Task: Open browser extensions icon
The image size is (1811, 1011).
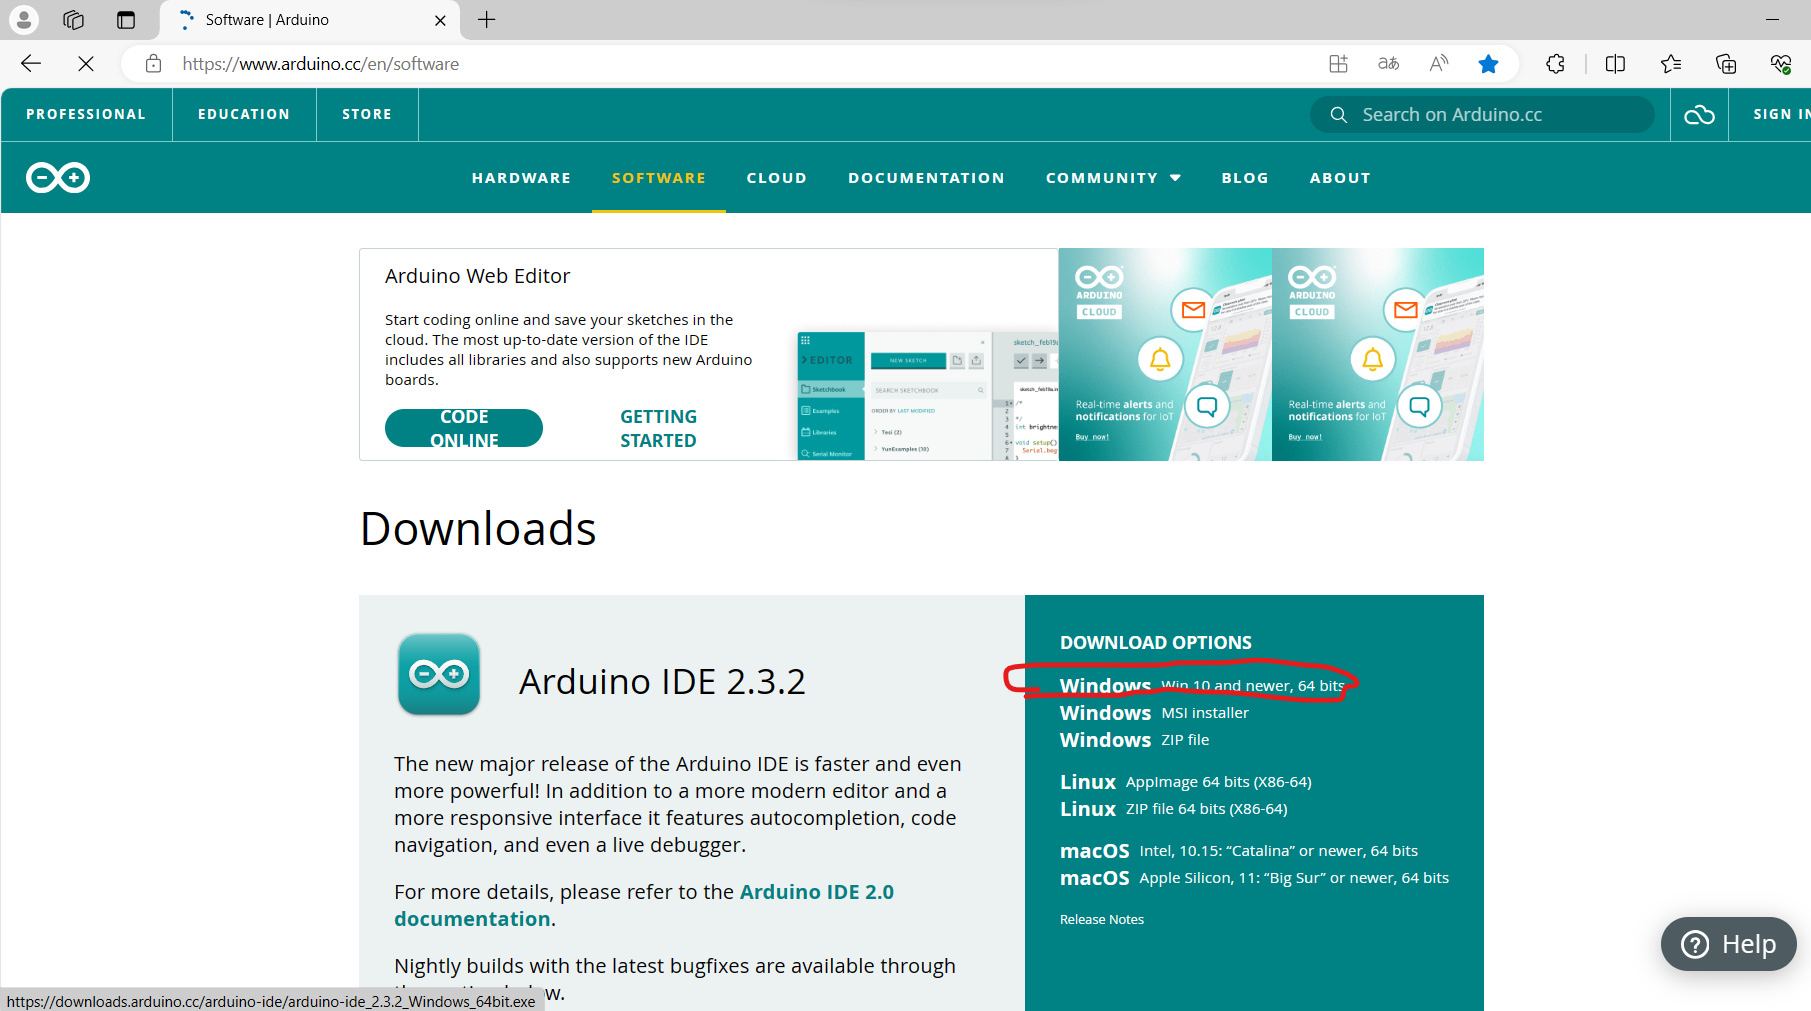Action: tap(1555, 64)
